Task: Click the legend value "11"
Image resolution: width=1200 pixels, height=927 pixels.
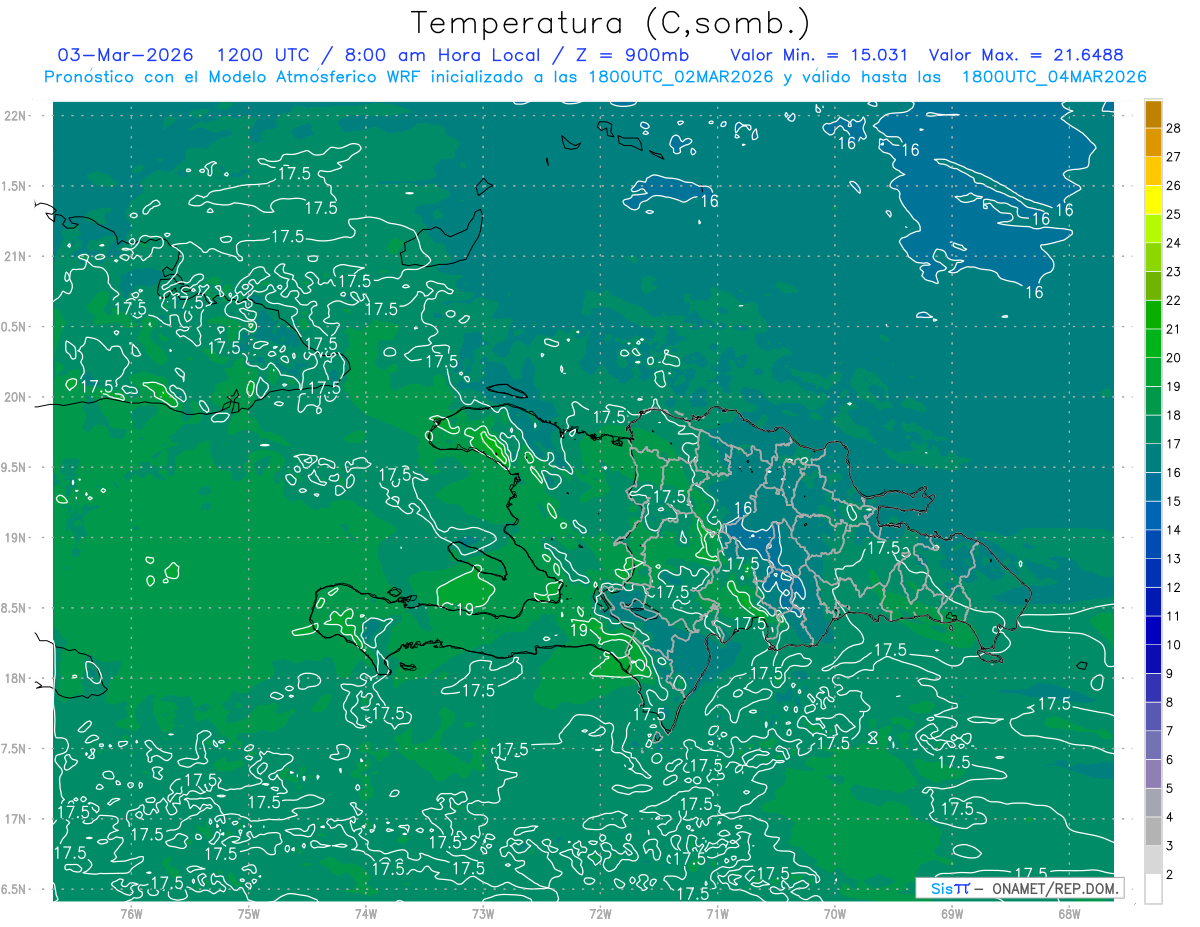Action: [x=1173, y=616]
